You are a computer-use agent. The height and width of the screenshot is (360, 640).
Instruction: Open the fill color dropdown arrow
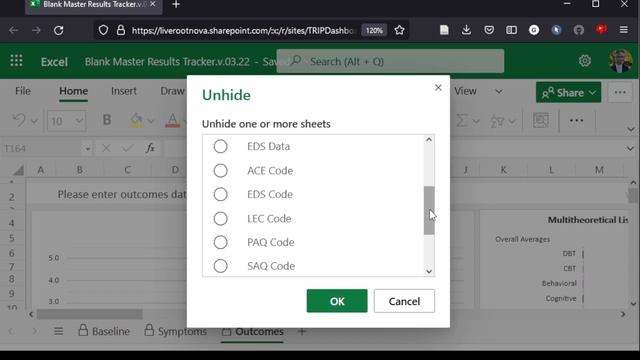point(151,121)
